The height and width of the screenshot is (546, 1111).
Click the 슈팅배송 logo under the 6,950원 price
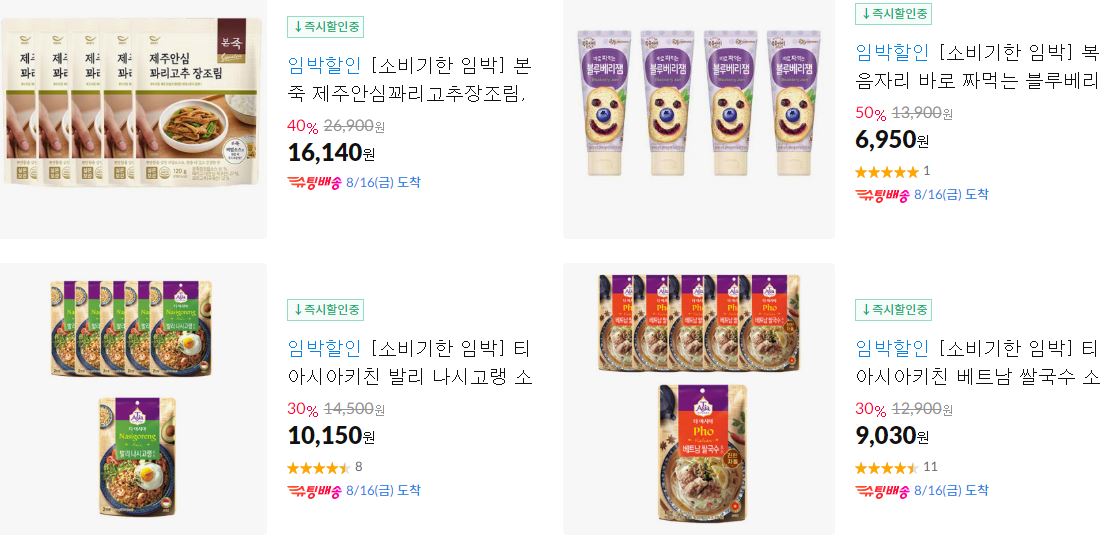point(882,195)
